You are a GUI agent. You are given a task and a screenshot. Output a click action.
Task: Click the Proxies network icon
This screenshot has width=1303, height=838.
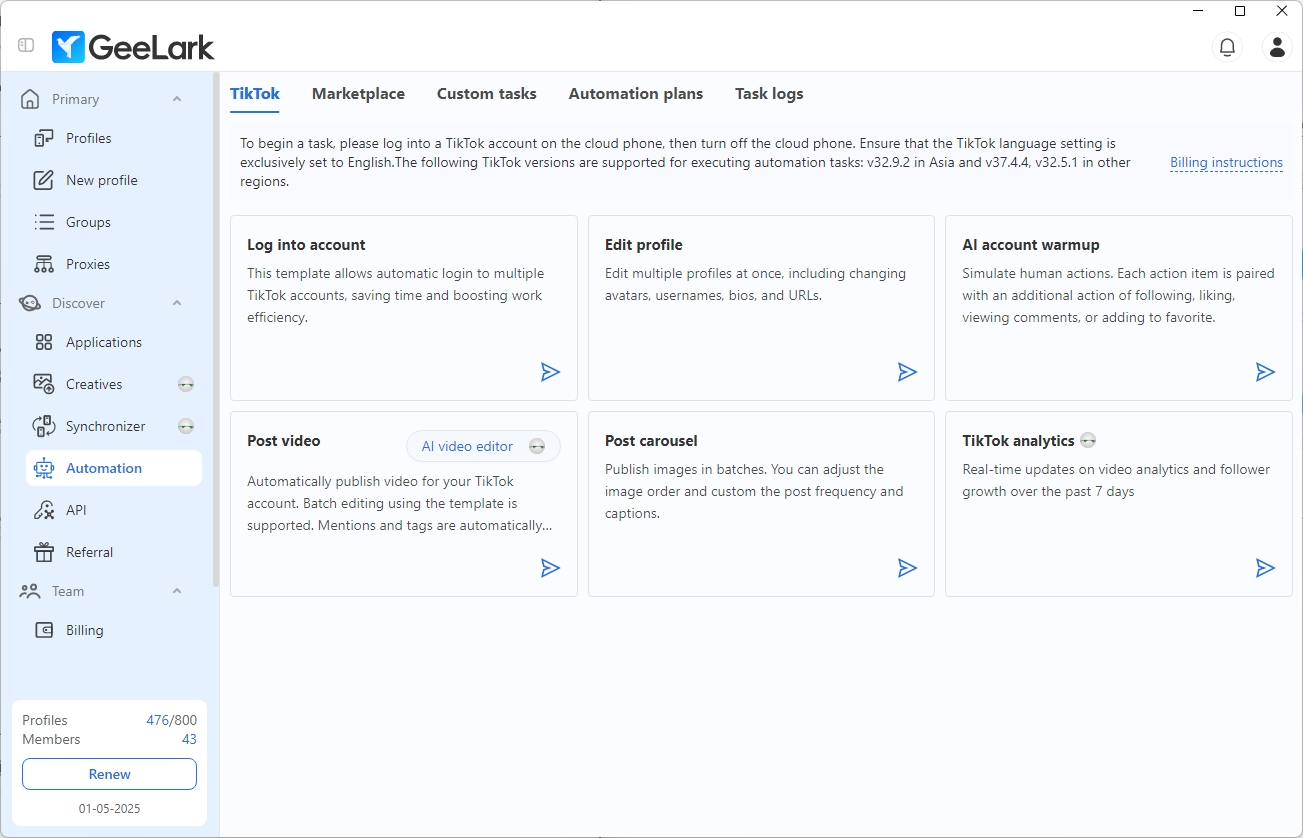(x=44, y=264)
